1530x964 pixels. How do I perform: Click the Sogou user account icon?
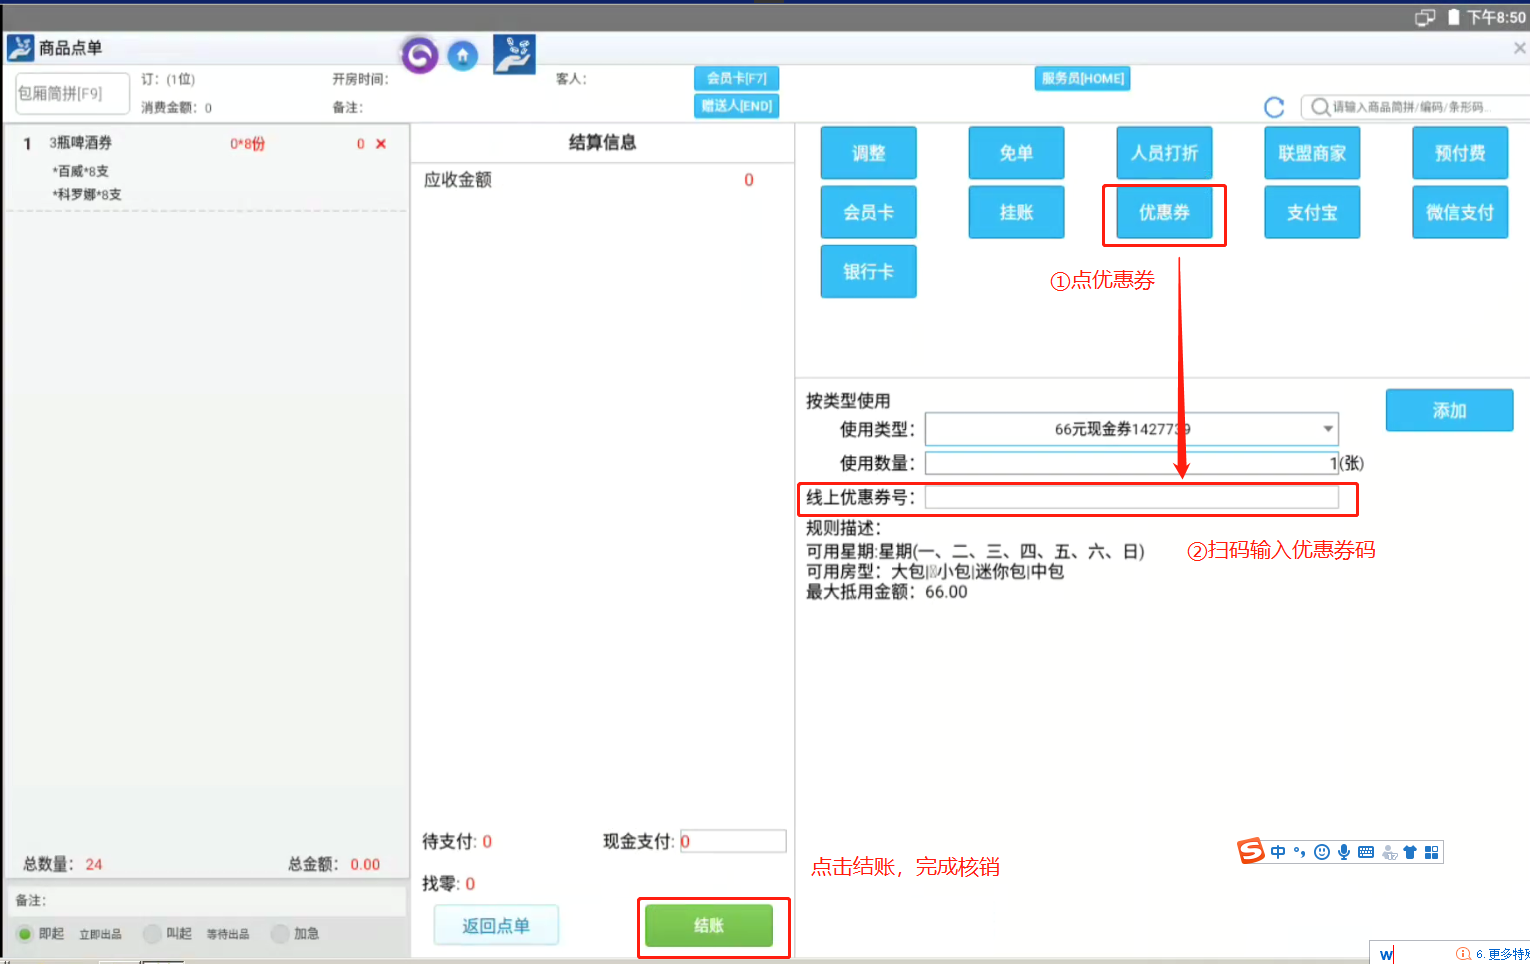[1389, 853]
